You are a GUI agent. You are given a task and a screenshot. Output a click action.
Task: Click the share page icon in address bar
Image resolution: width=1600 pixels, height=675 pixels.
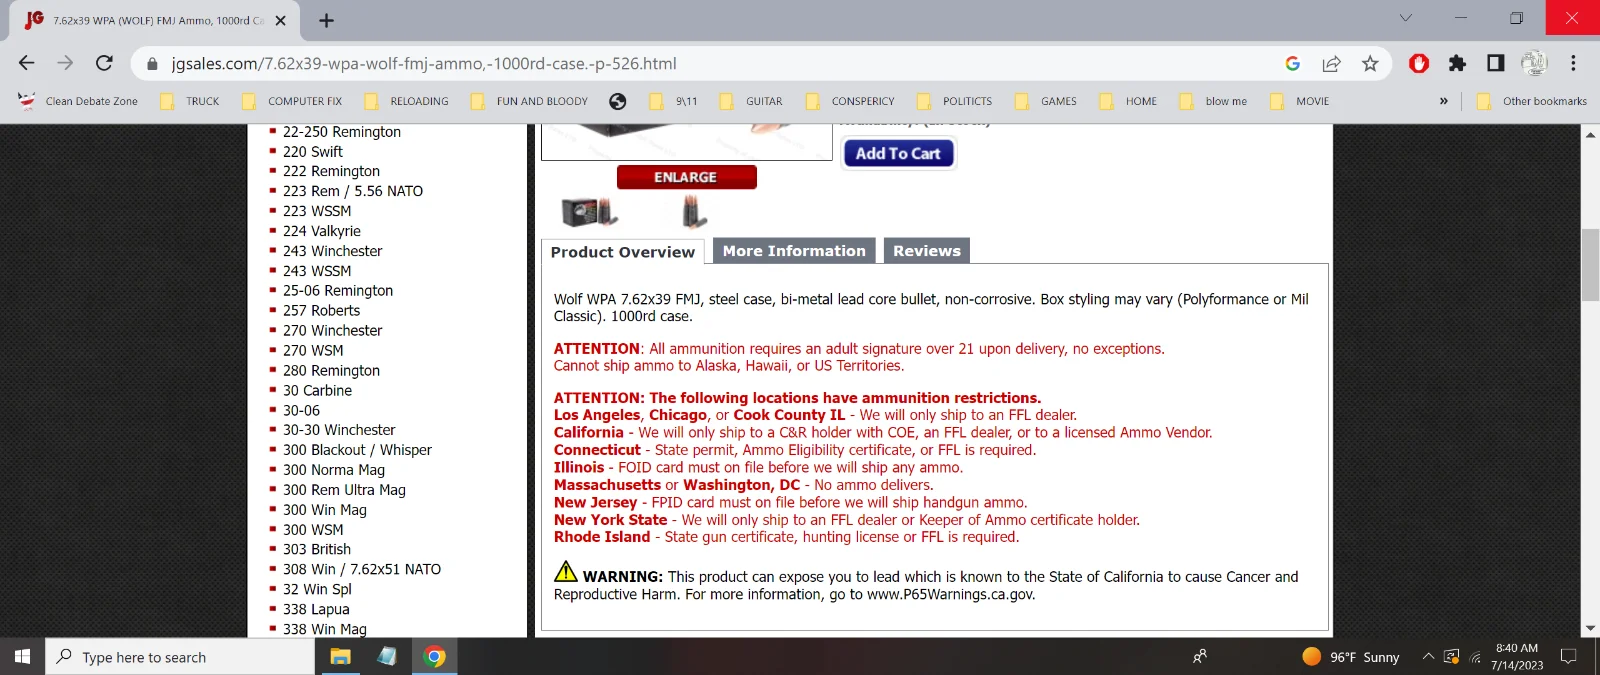[x=1331, y=64]
